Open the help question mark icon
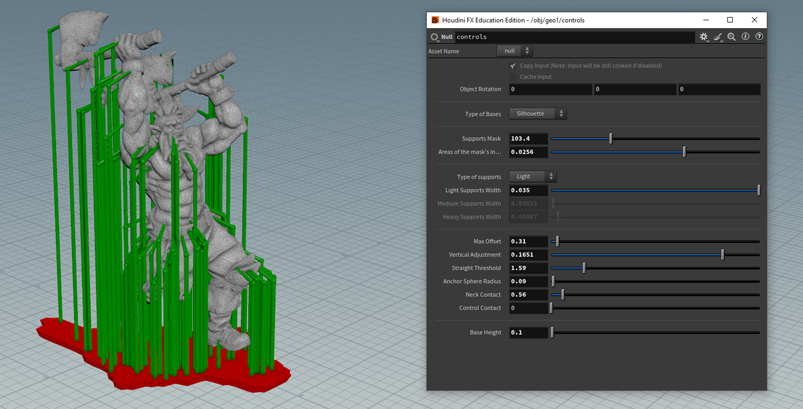 point(759,37)
